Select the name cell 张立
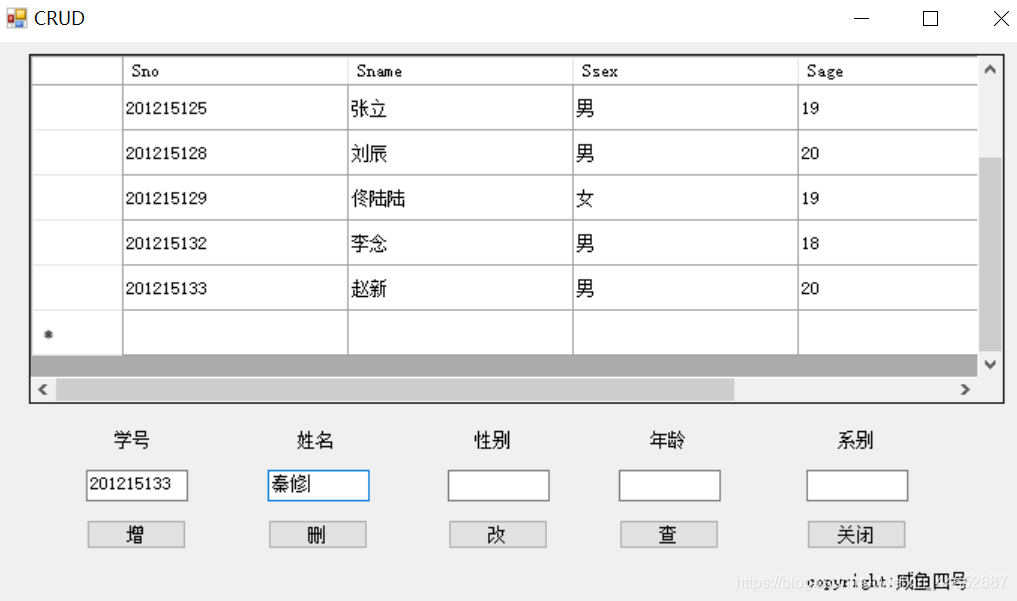This screenshot has width=1017, height=601. [x=460, y=108]
